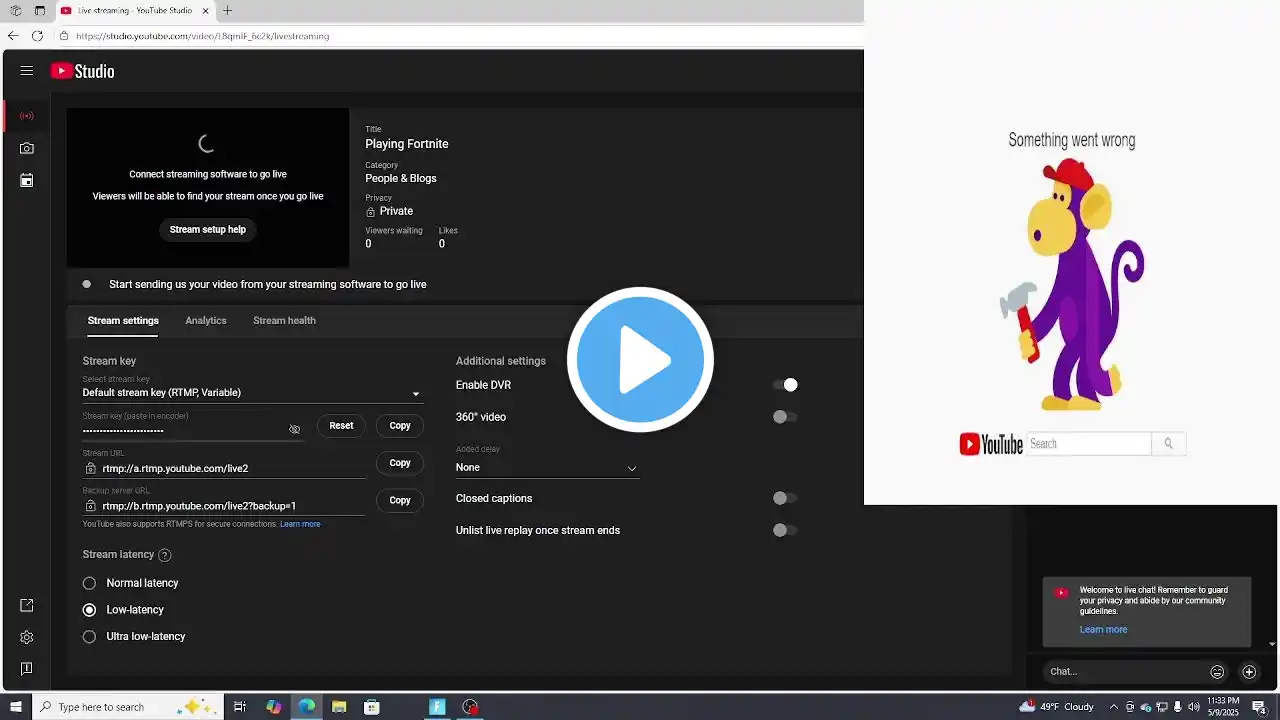Close the Live streaming browser tab
Image resolution: width=1280 pixels, height=720 pixels.
click(x=203, y=11)
